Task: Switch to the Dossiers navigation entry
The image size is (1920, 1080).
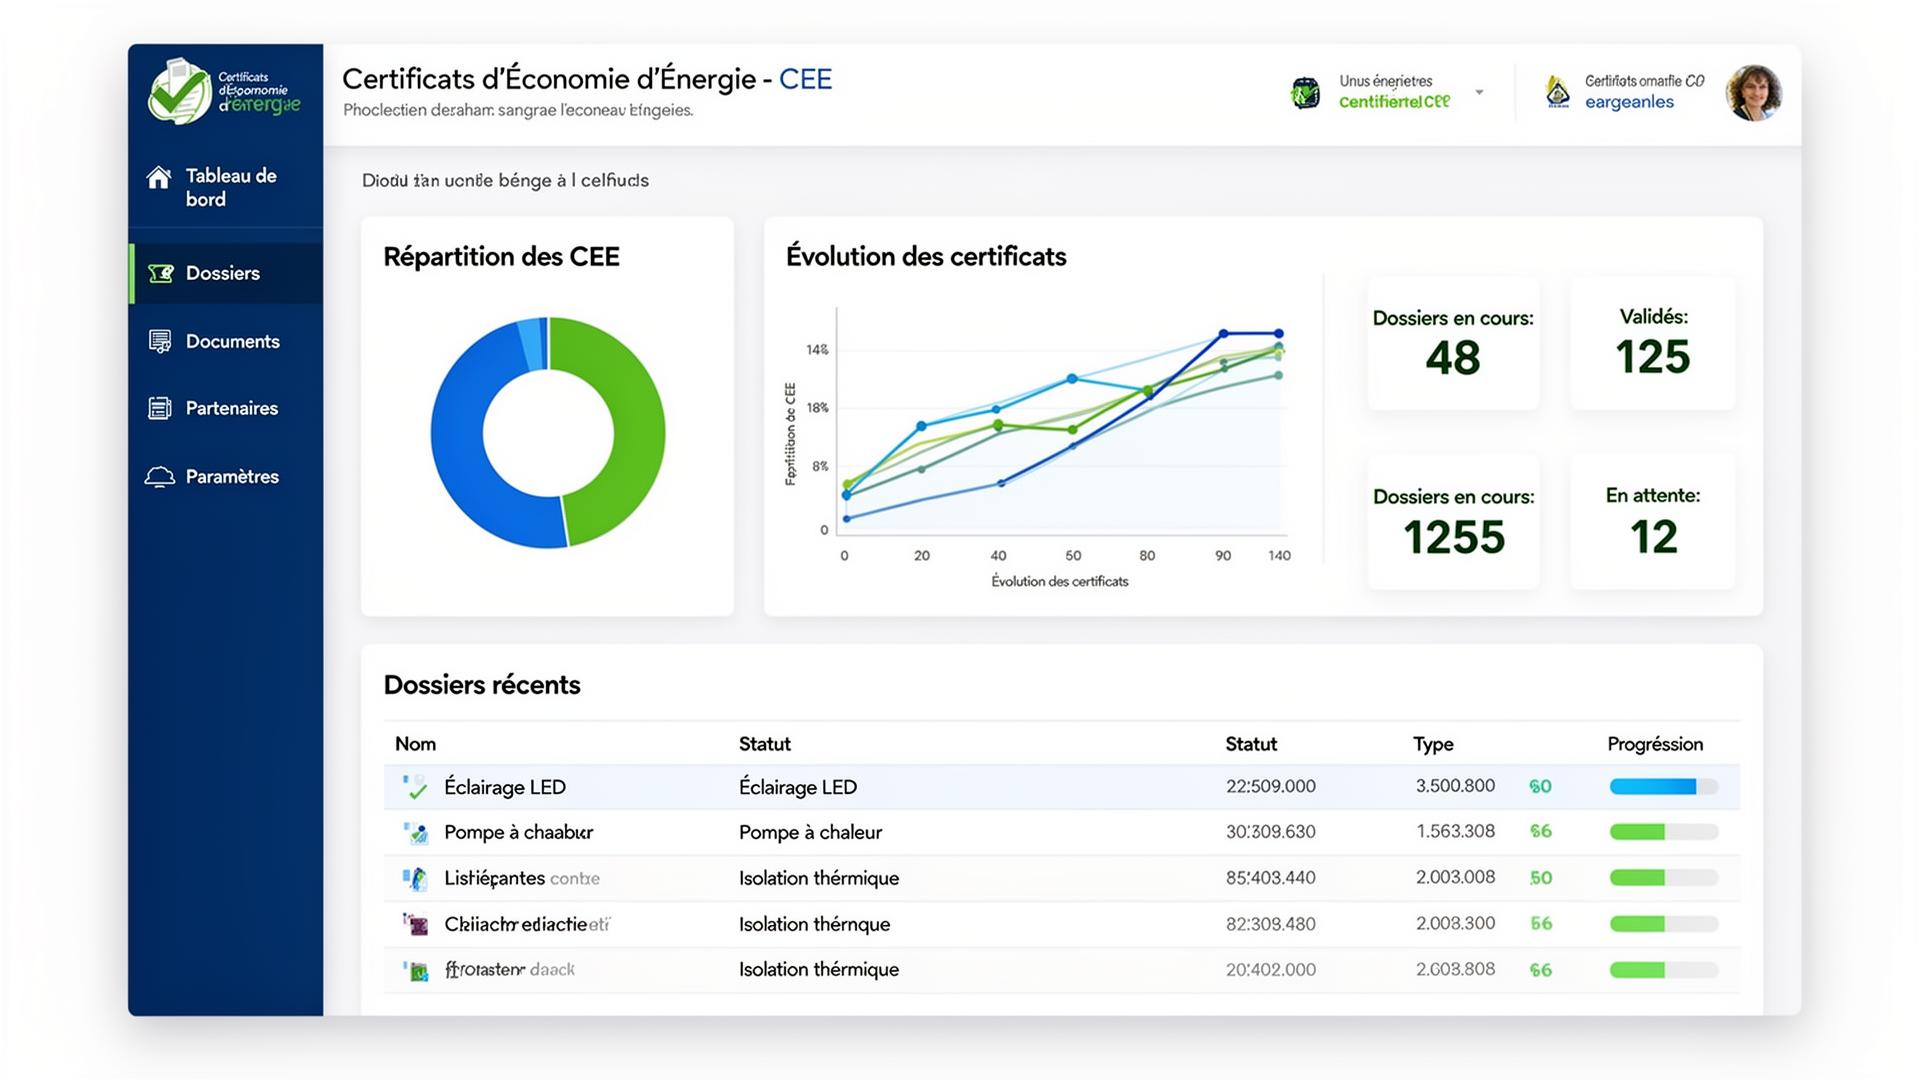Action: [x=222, y=273]
